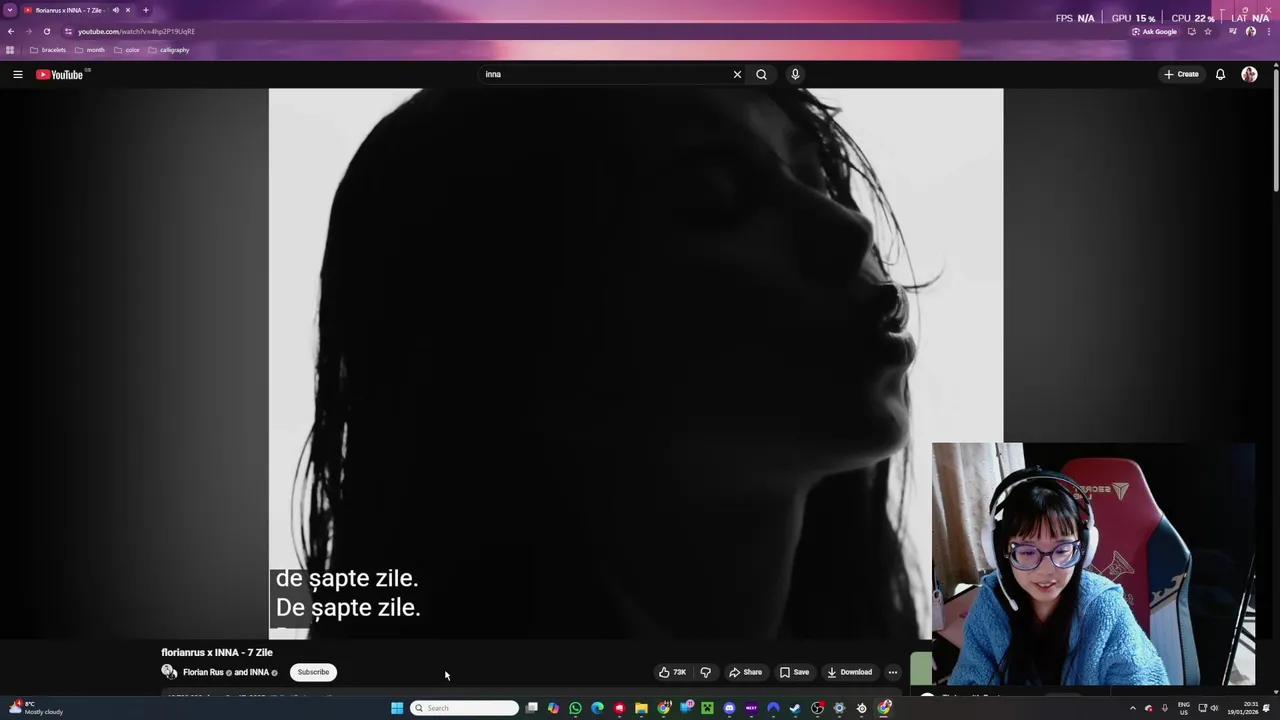The width and height of the screenshot is (1280, 720).
Task: Open YouTube notifications bell
Action: coord(1220,74)
